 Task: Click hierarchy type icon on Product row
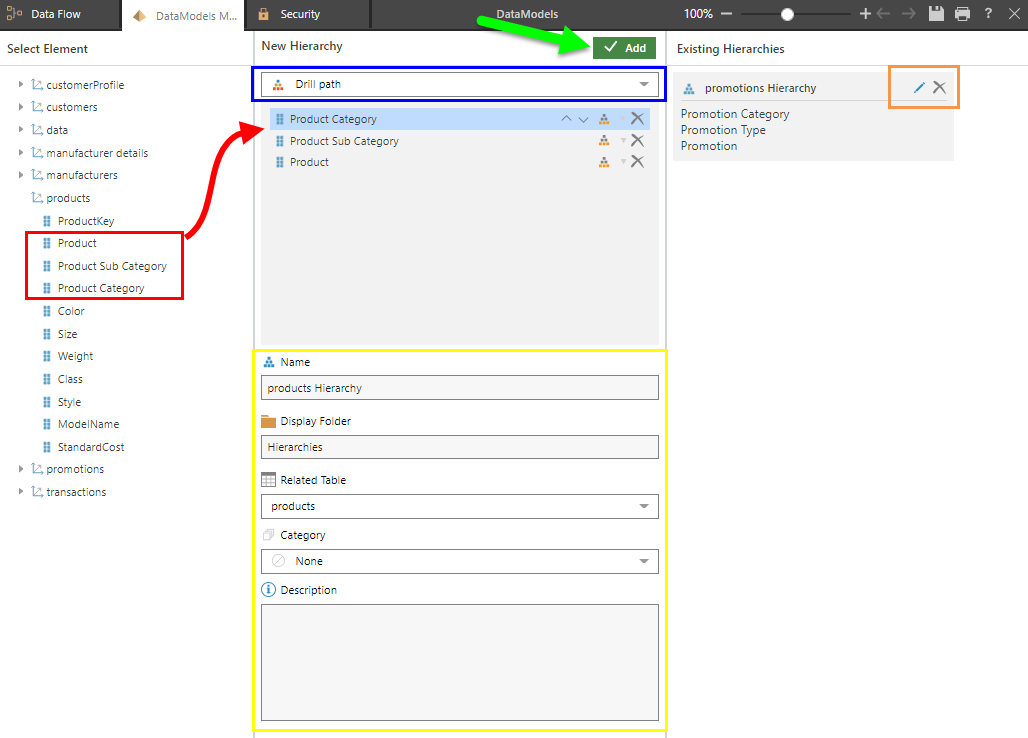[604, 162]
